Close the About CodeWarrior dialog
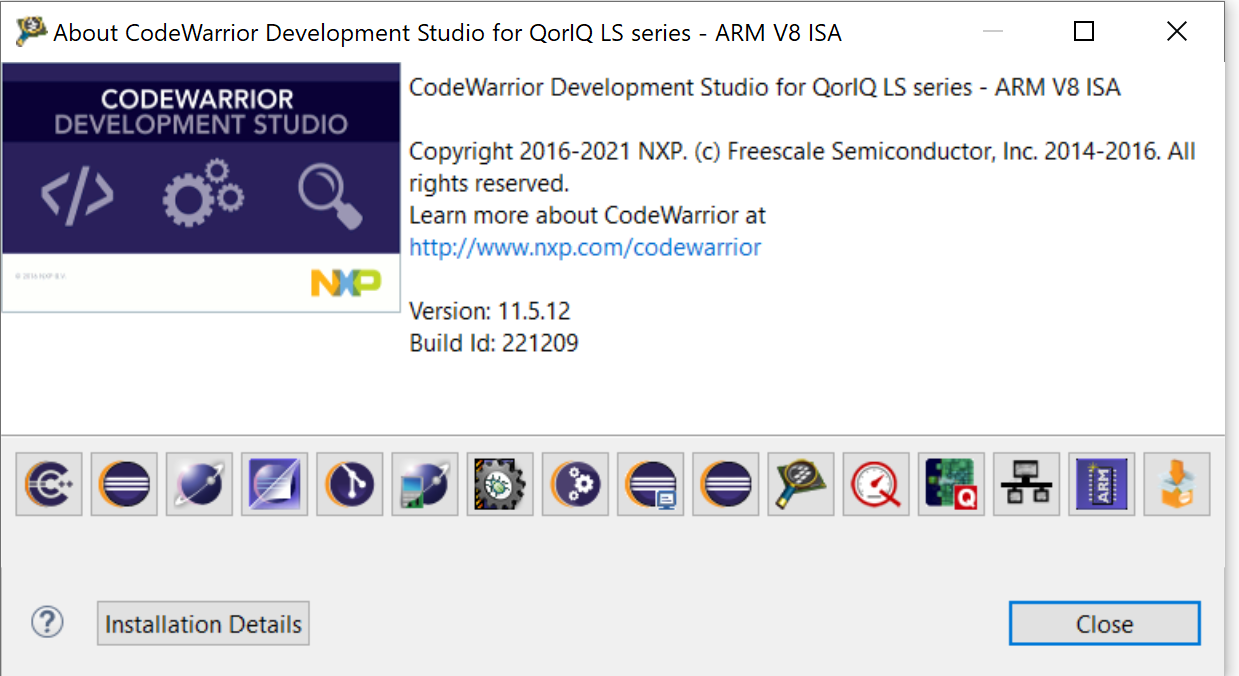1239x676 pixels. click(x=1104, y=623)
